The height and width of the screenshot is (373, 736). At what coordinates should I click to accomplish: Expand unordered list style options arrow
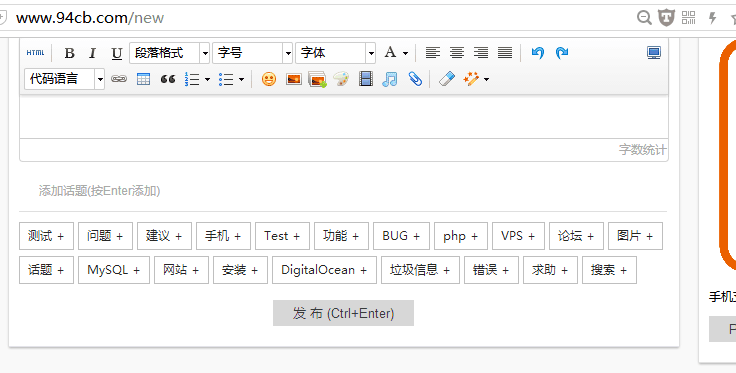point(241,80)
